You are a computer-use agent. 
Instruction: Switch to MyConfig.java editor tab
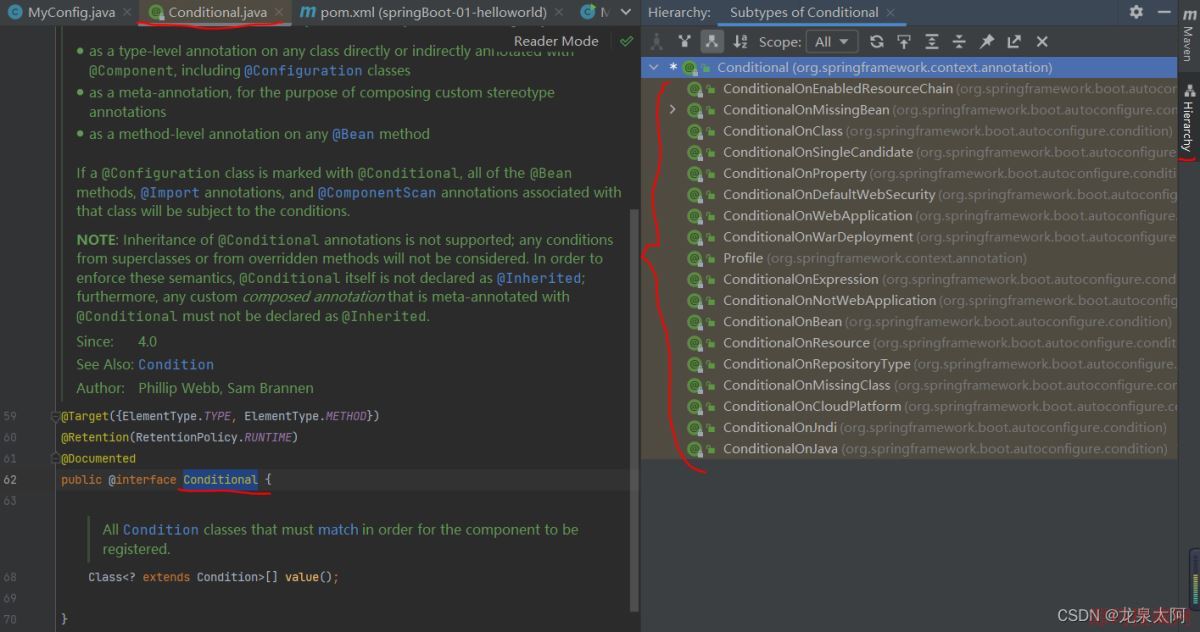tap(70, 12)
